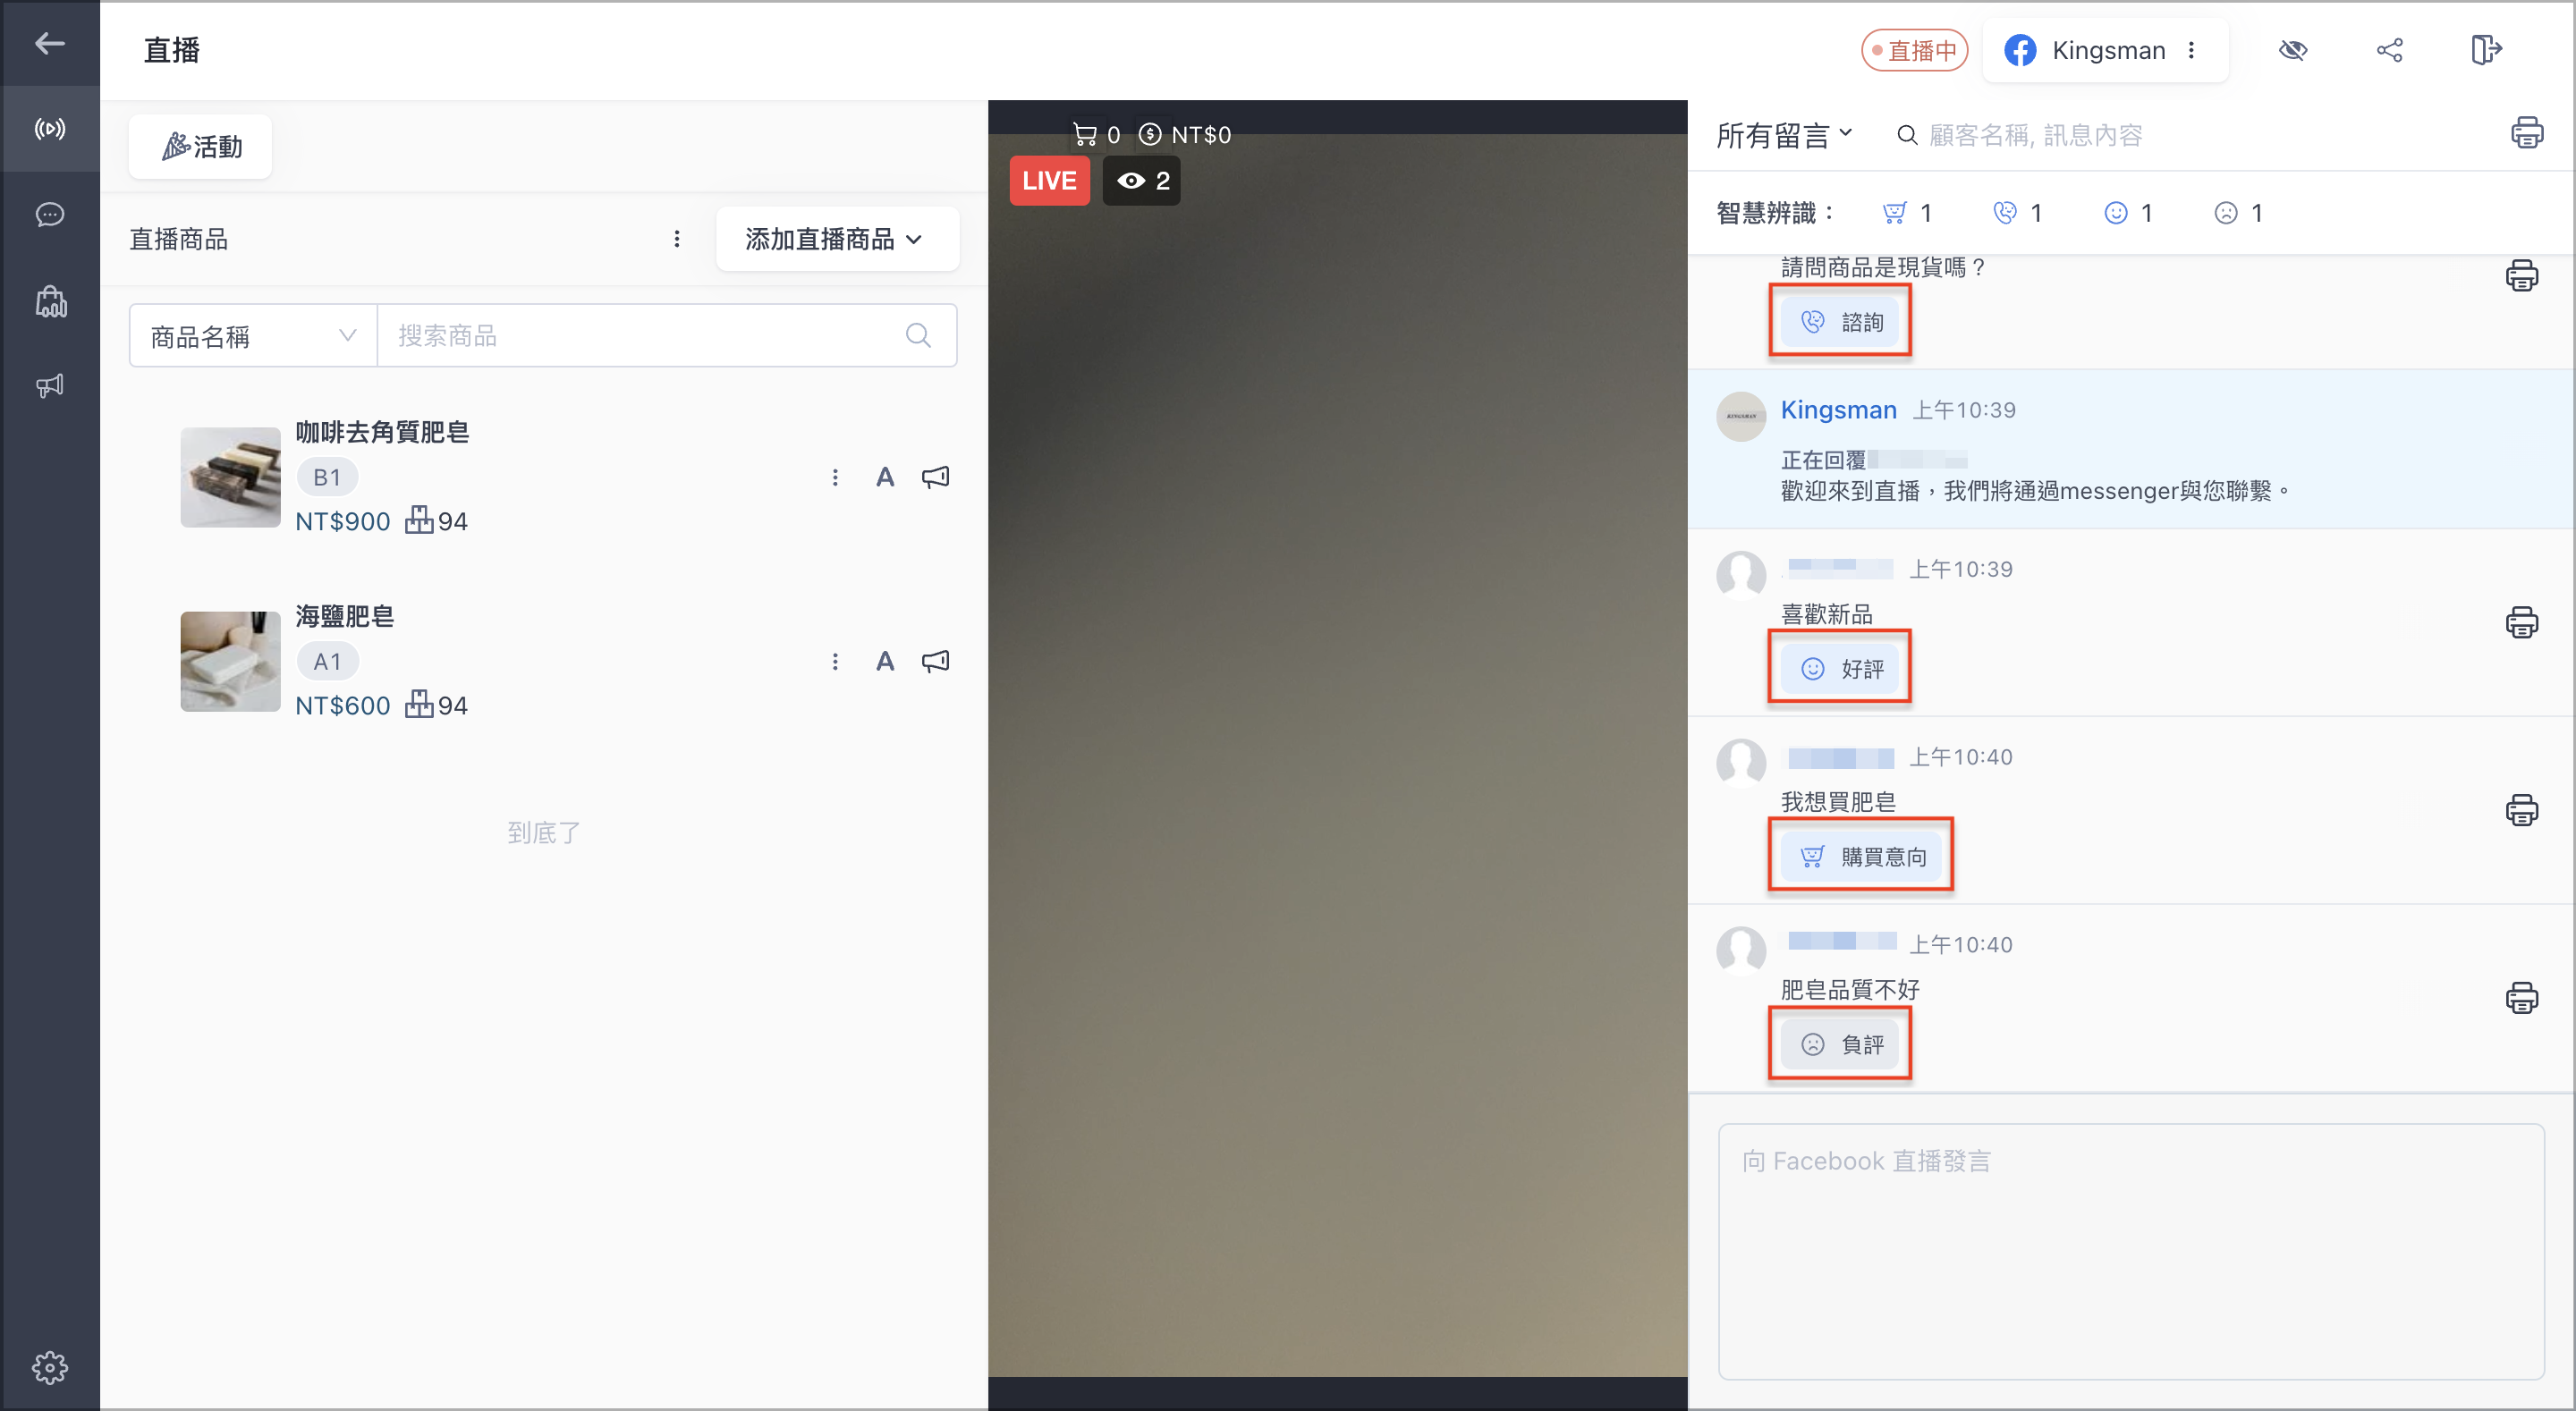This screenshot has height=1411, width=2576.
Task: Click the Facebook Kingsman page logo
Action: pos(2020,50)
